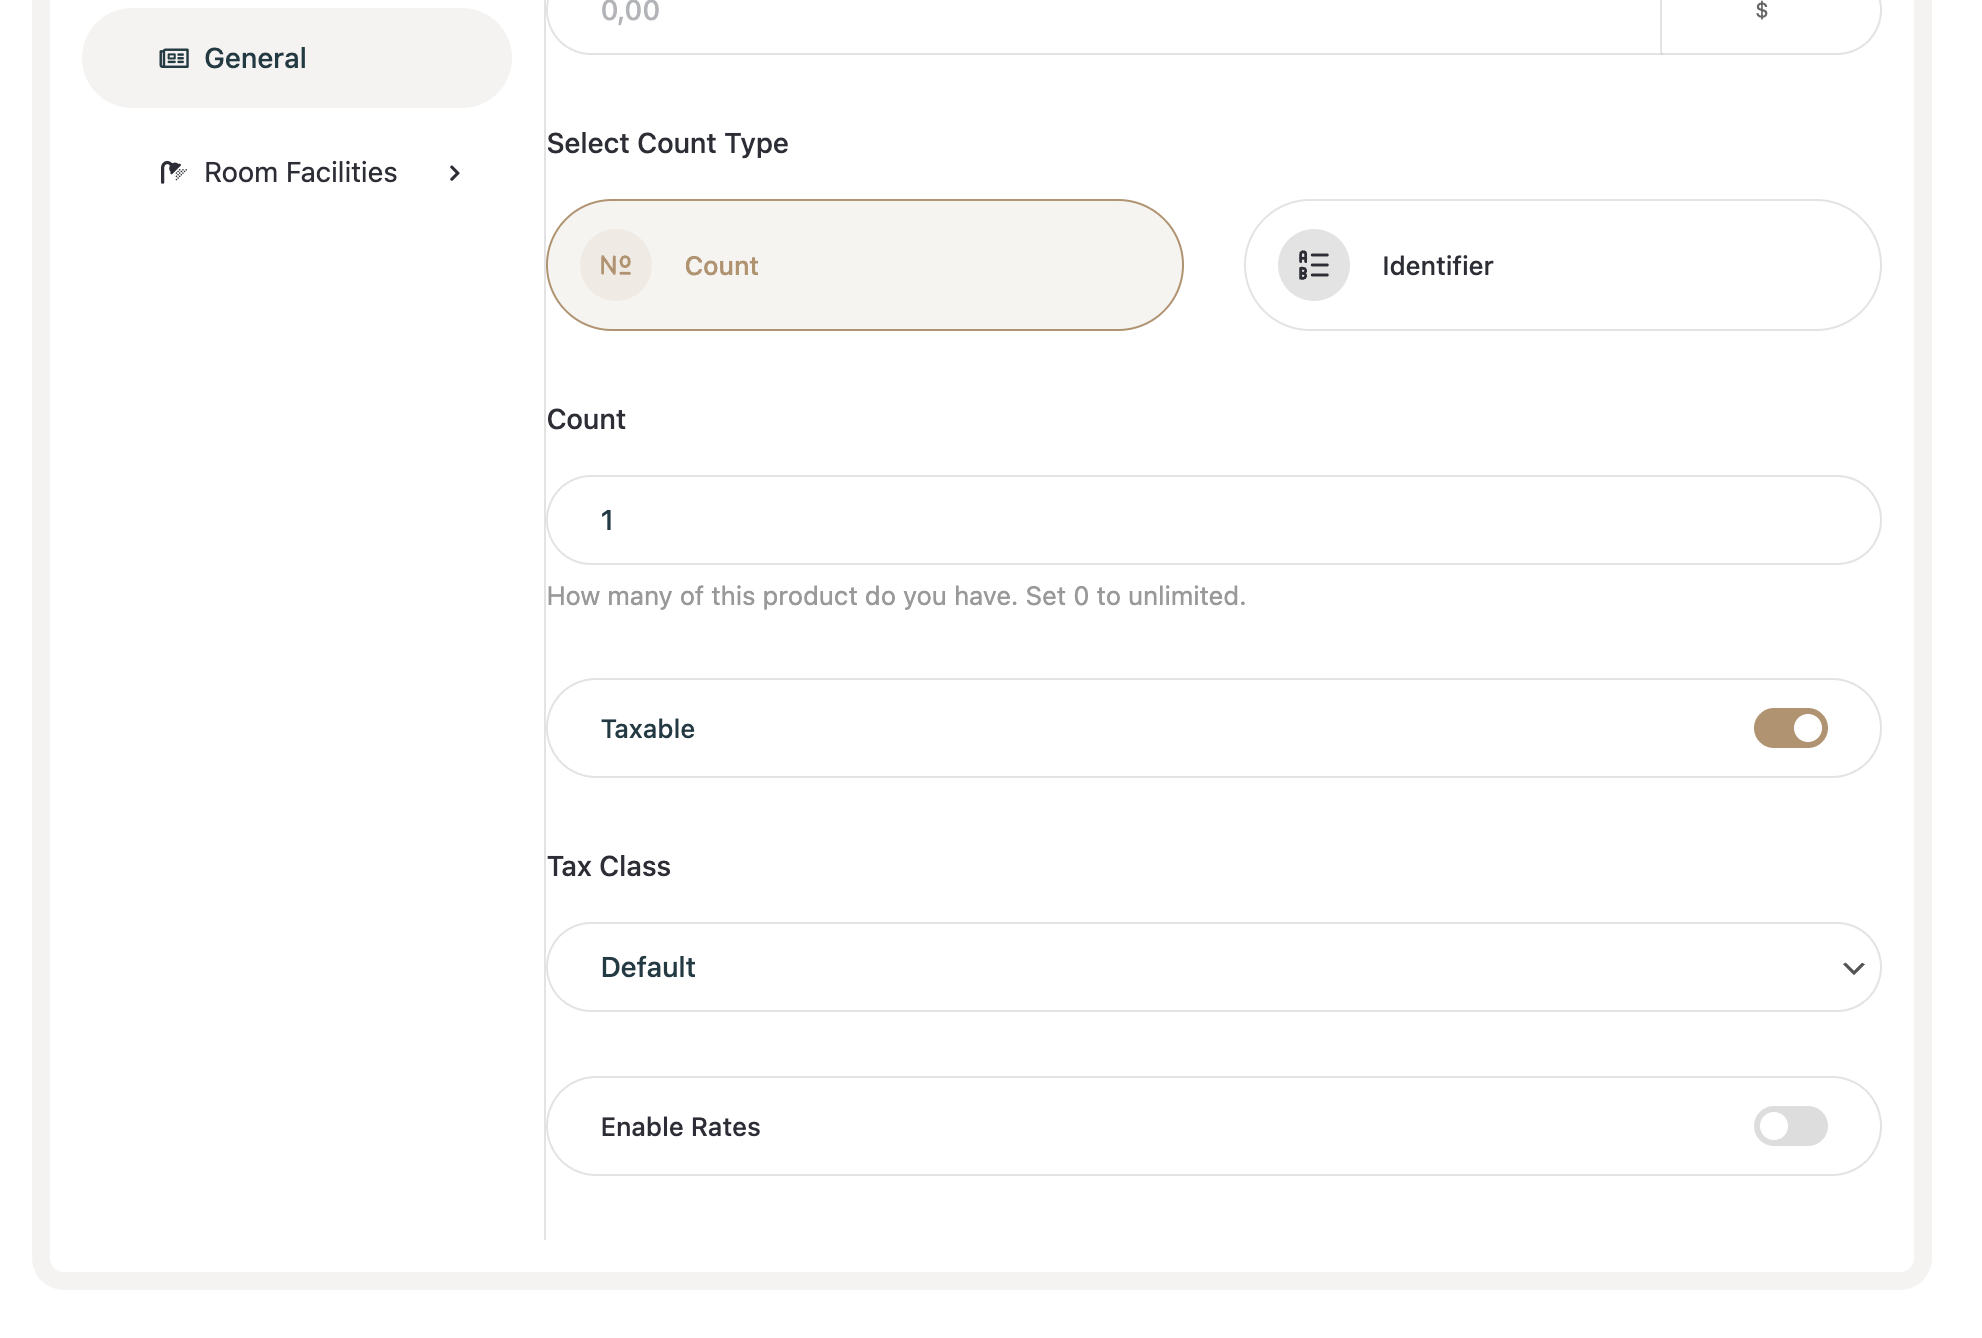The image size is (1982, 1338).
Task: Click the General sidebar newspaper icon
Action: click(174, 58)
